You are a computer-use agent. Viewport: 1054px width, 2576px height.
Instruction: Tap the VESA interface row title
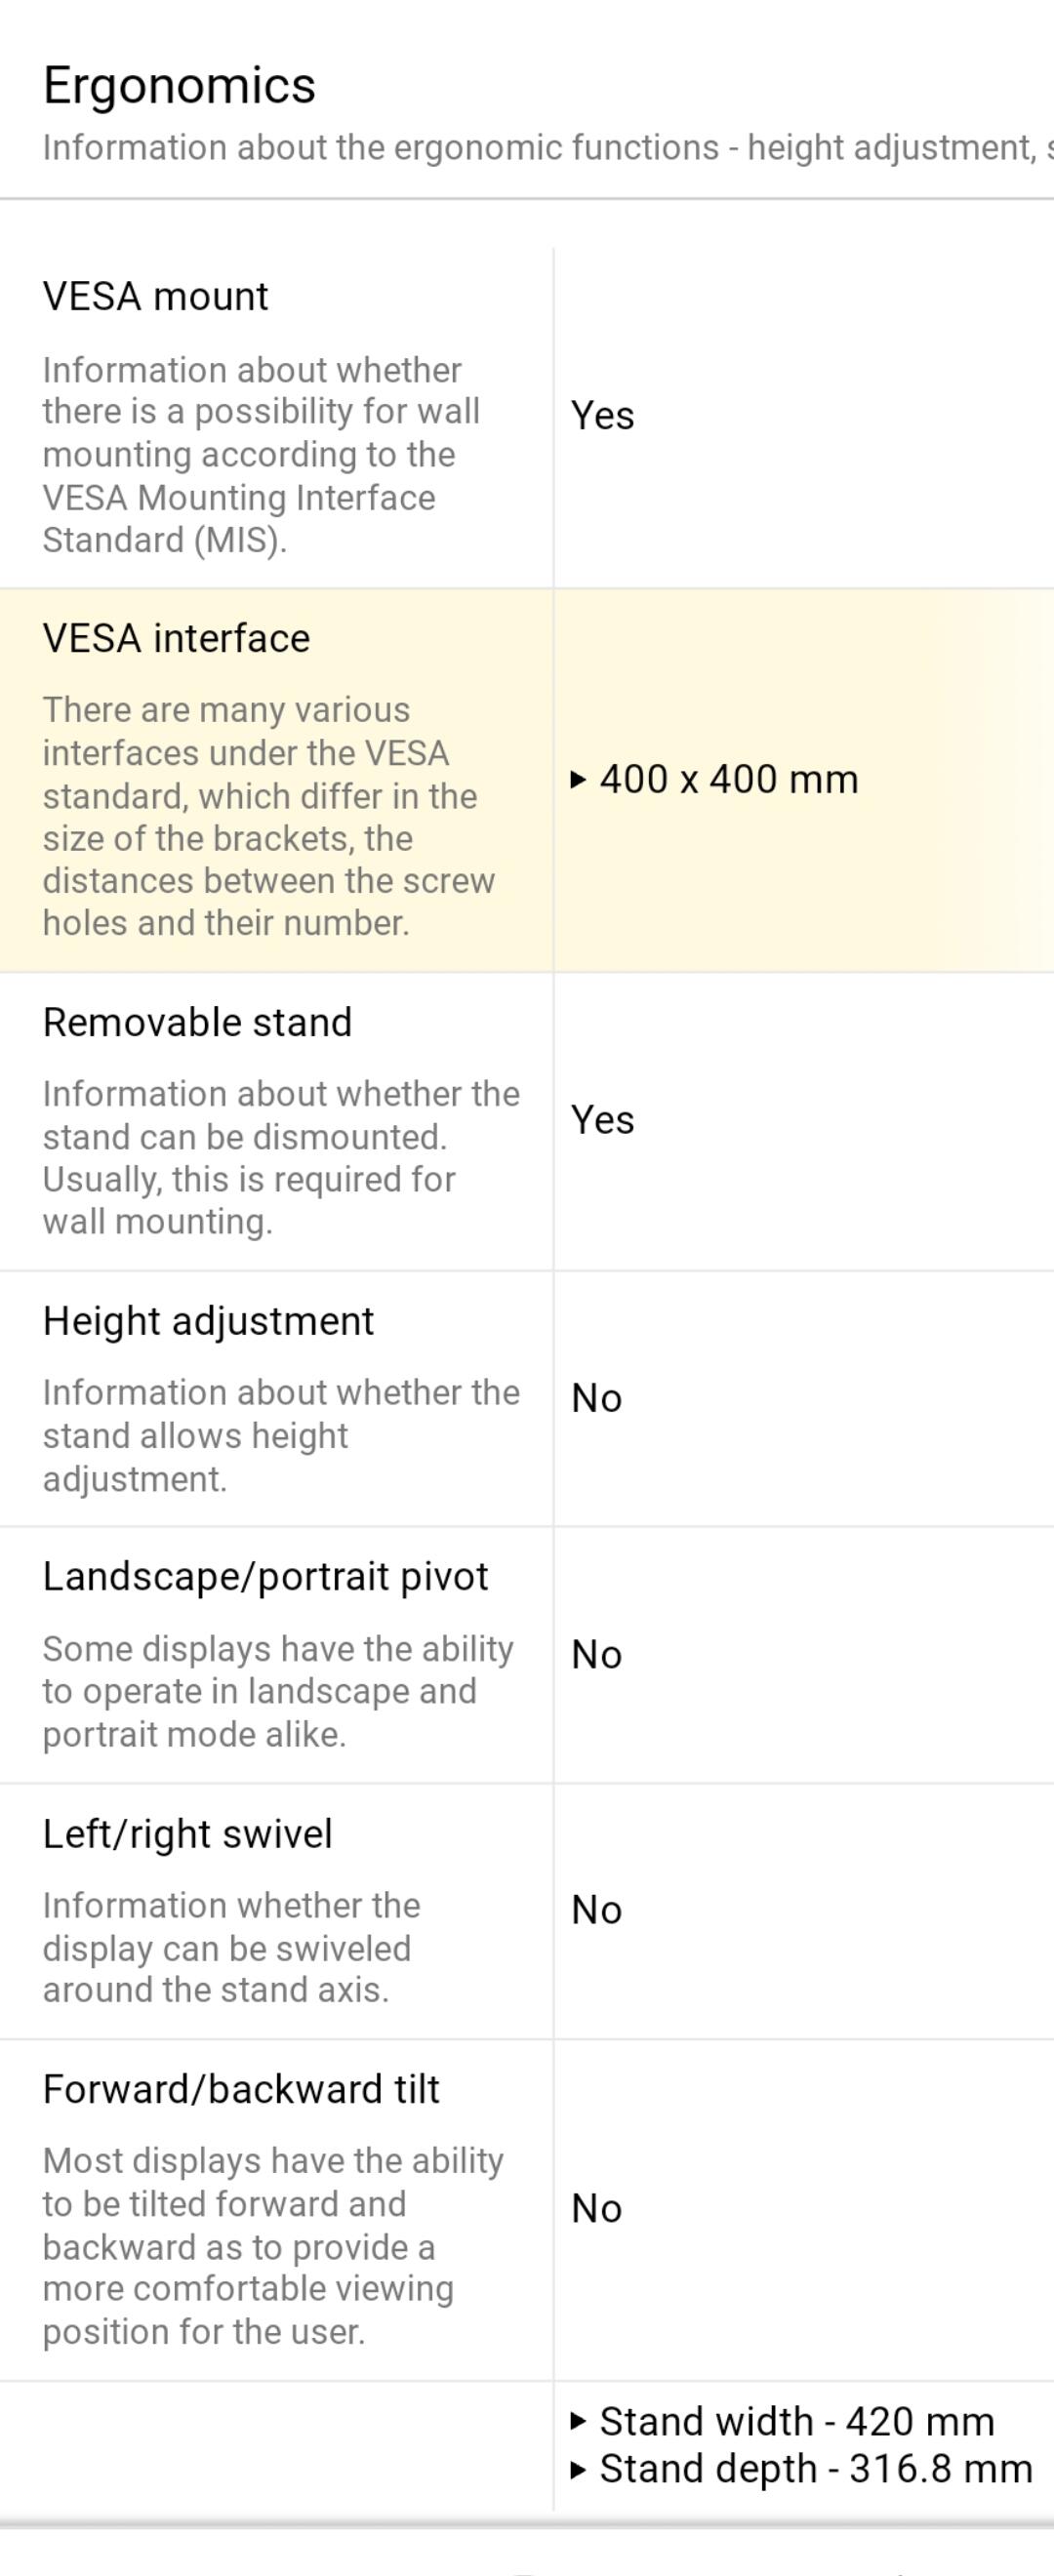click(x=176, y=638)
